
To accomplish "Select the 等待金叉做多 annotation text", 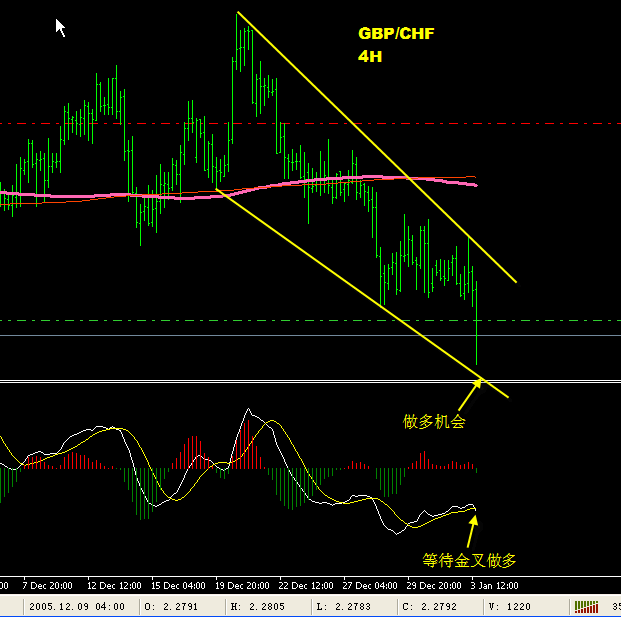I will pyautogui.click(x=469, y=560).
